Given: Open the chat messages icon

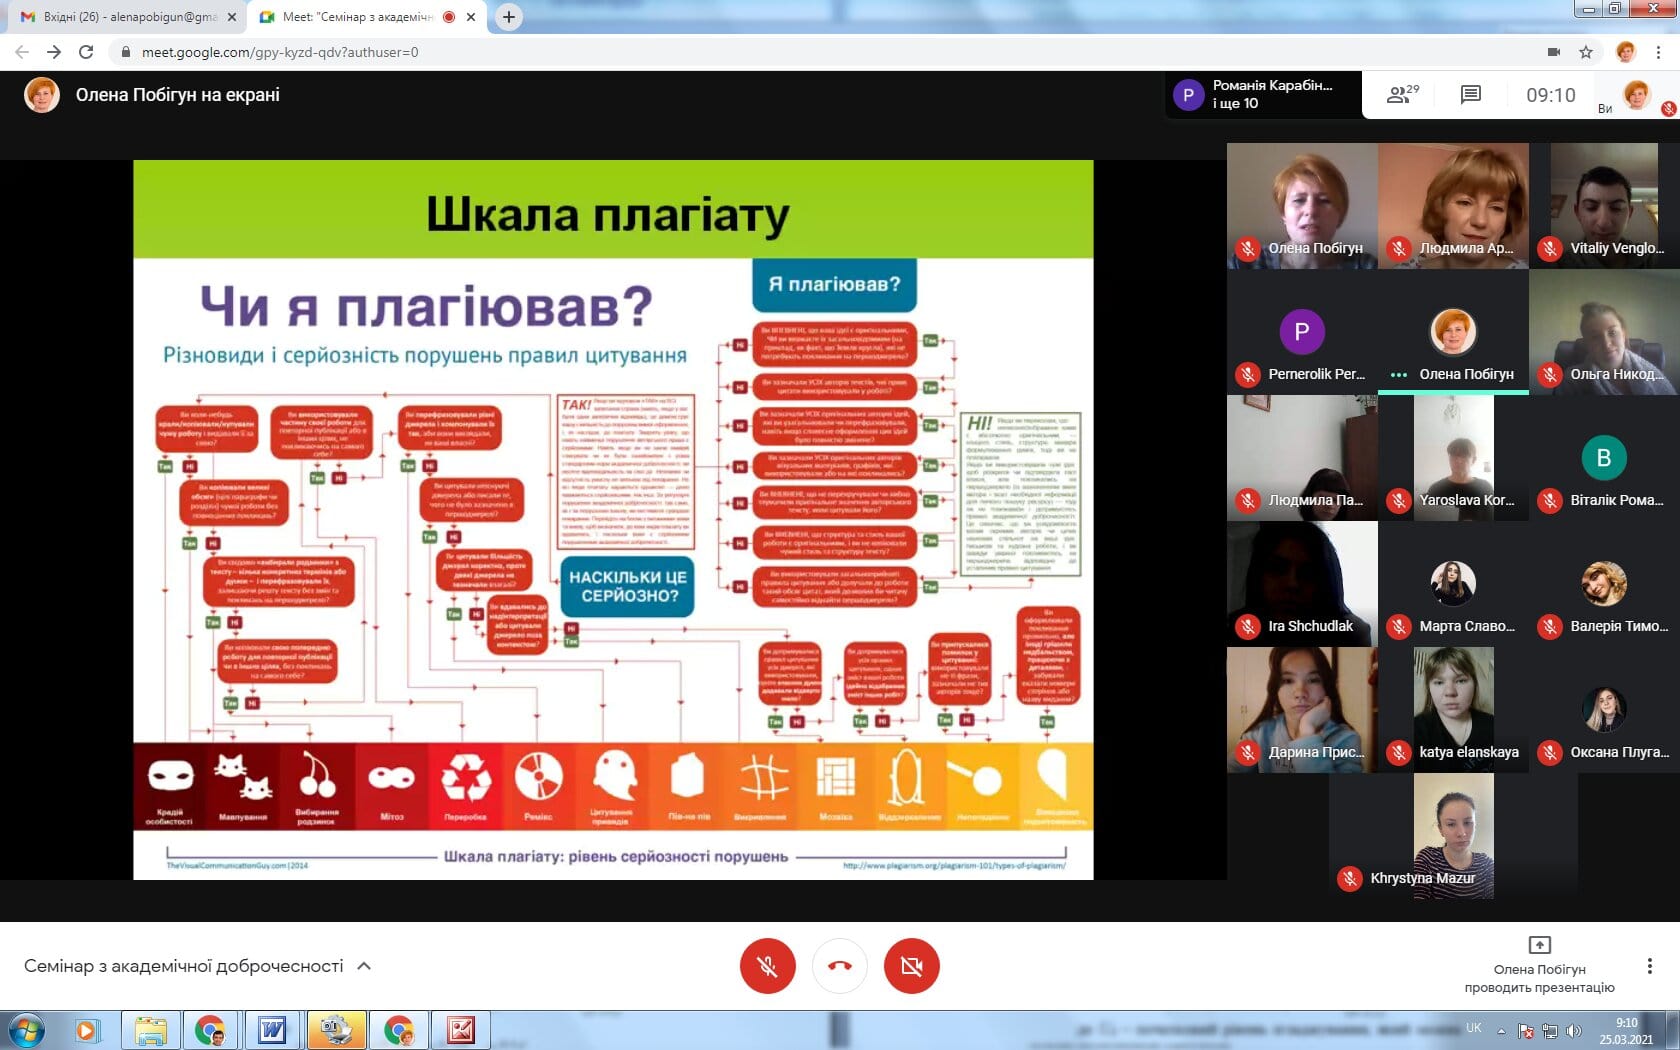Looking at the screenshot, I should 1470,95.
